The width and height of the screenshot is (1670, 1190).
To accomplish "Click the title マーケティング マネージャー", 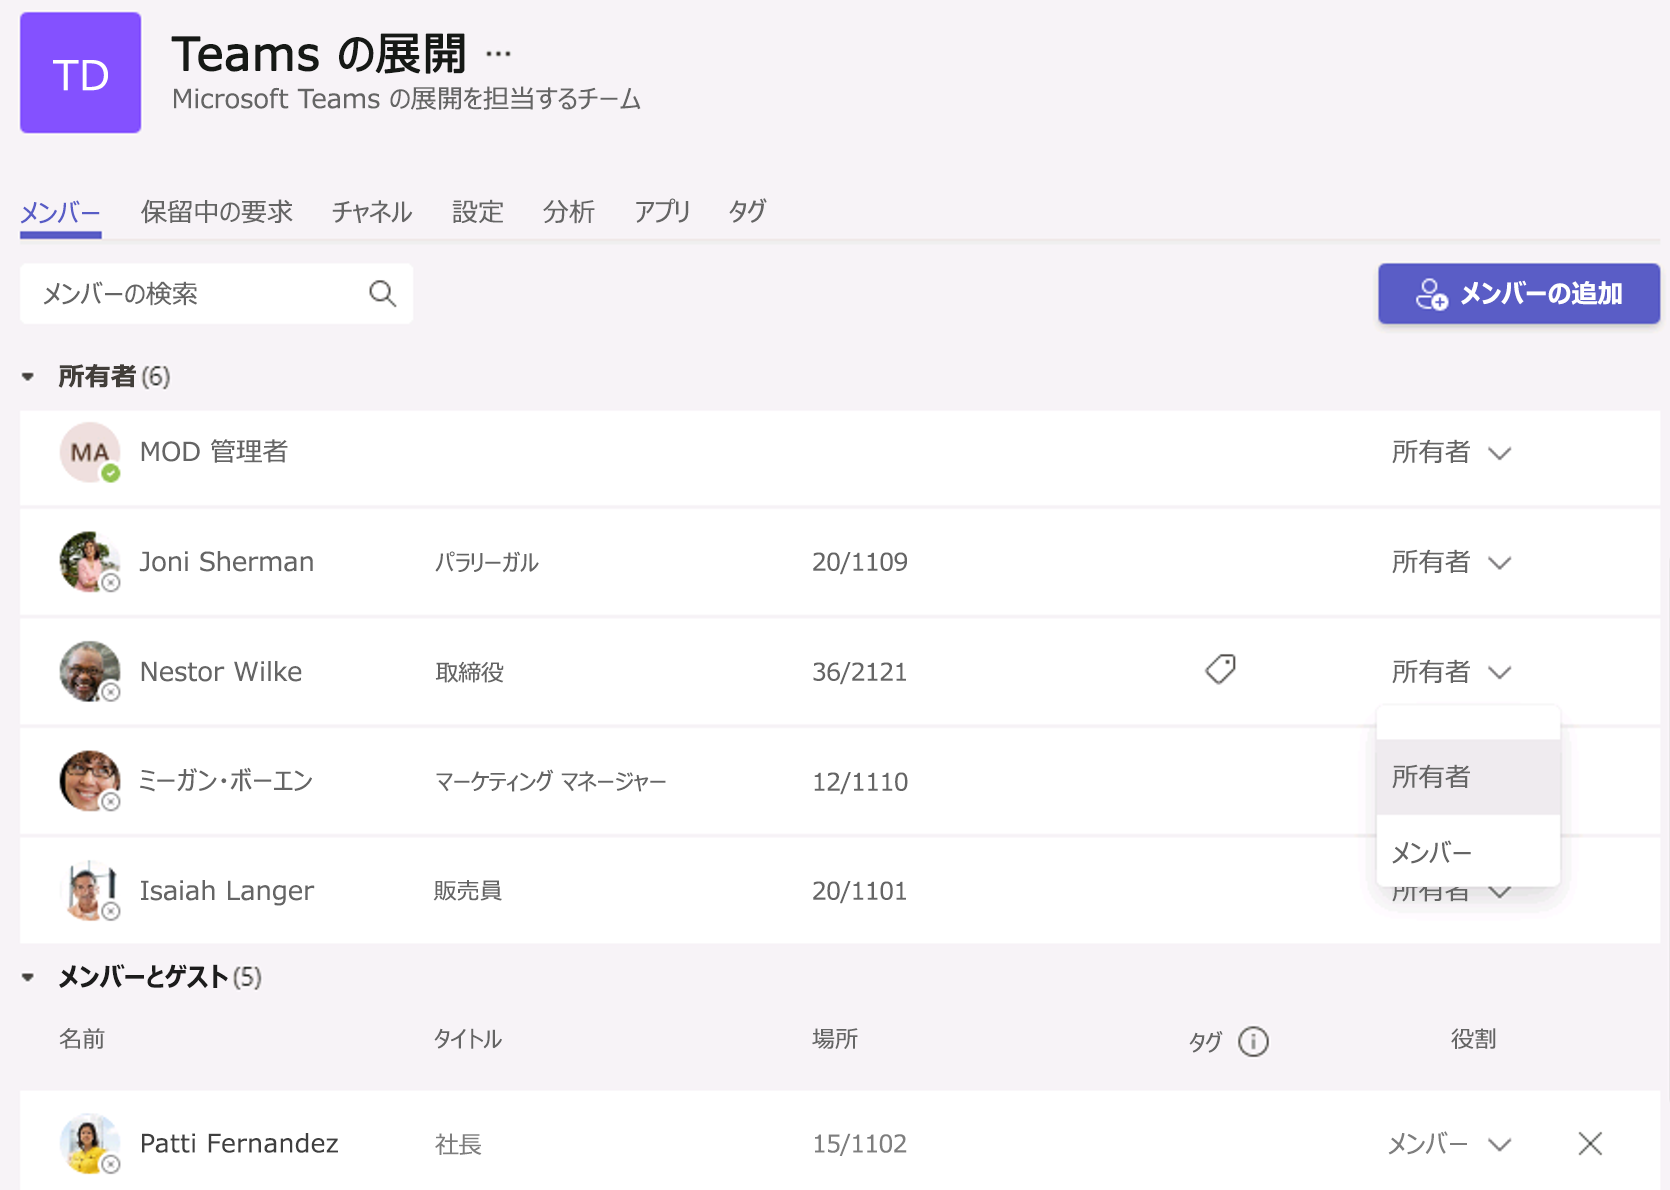I will [x=551, y=781].
